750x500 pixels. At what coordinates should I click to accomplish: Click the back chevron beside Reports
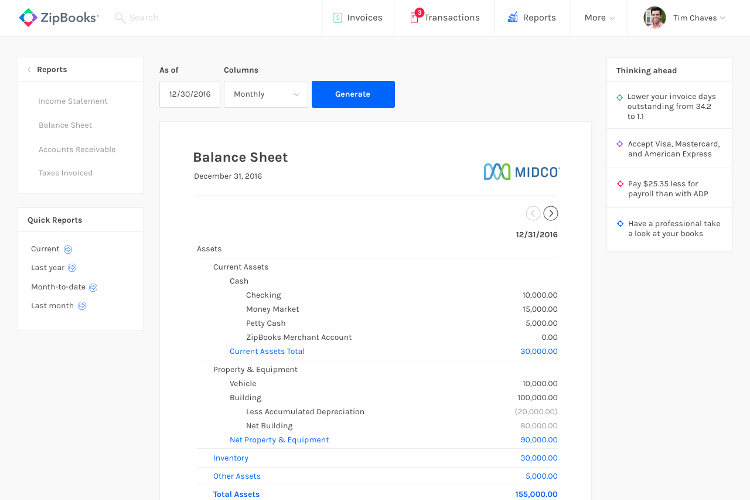29,70
